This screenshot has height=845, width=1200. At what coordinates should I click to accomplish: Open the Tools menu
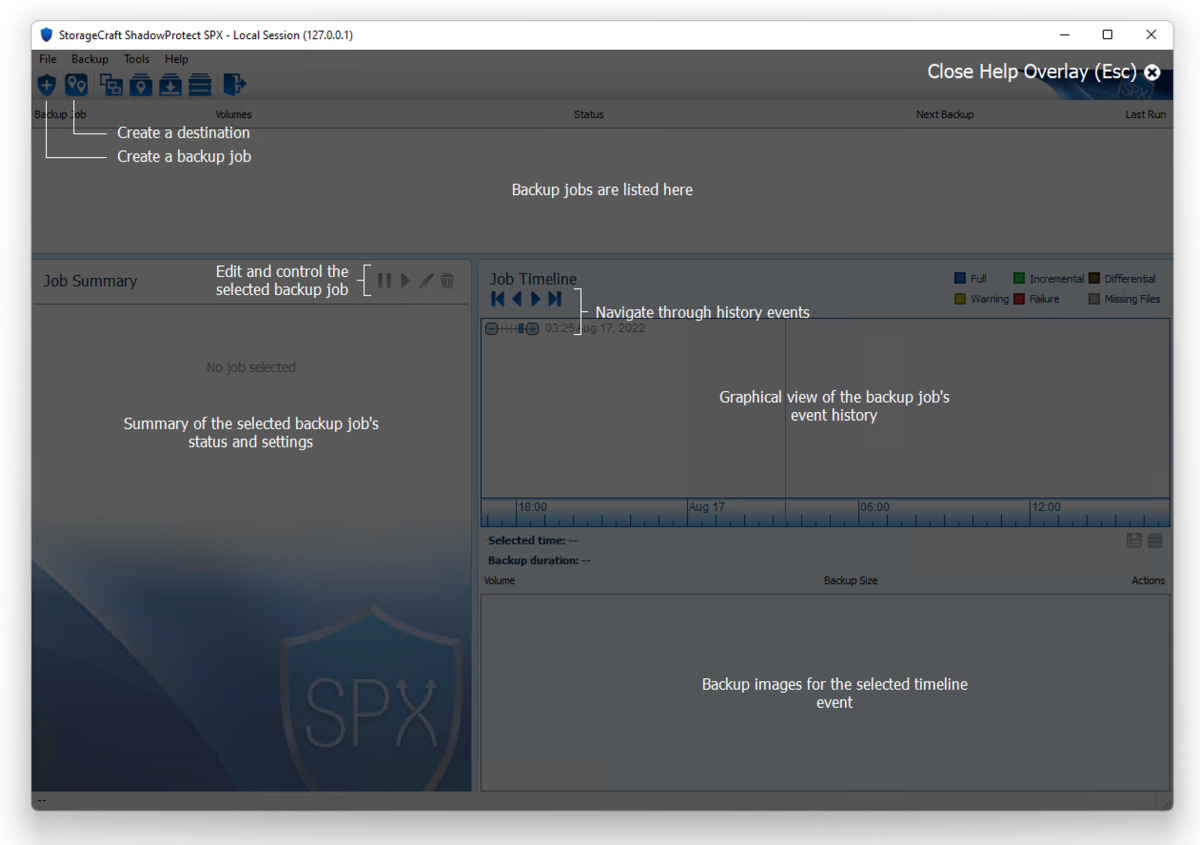click(x=137, y=59)
